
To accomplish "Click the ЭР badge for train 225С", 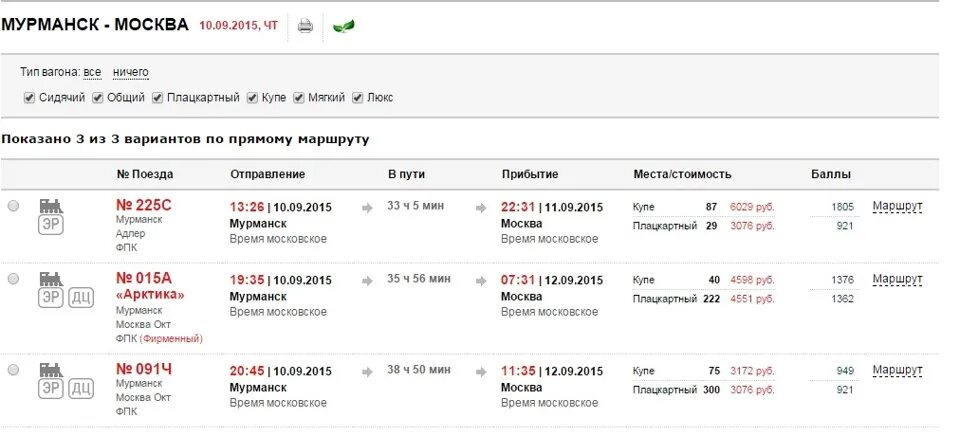I will tap(50, 225).
